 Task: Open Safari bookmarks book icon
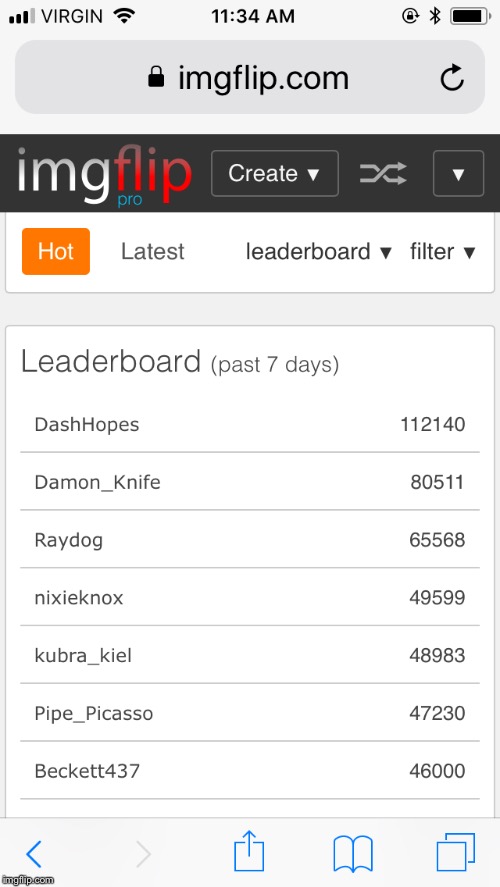353,854
